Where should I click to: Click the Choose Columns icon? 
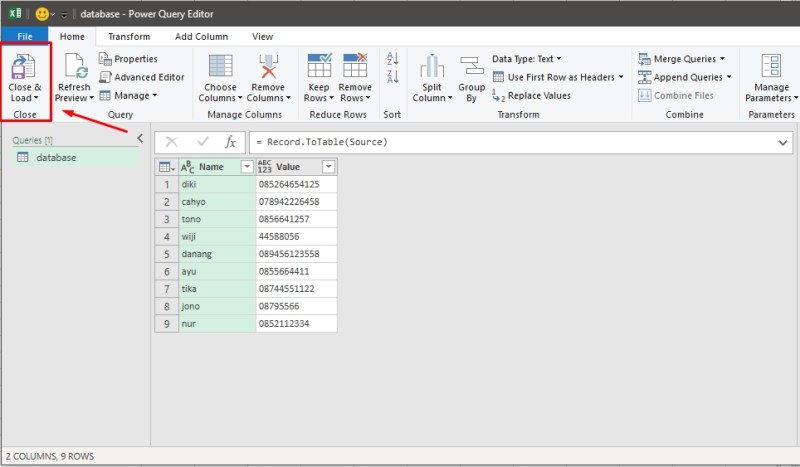click(x=220, y=66)
